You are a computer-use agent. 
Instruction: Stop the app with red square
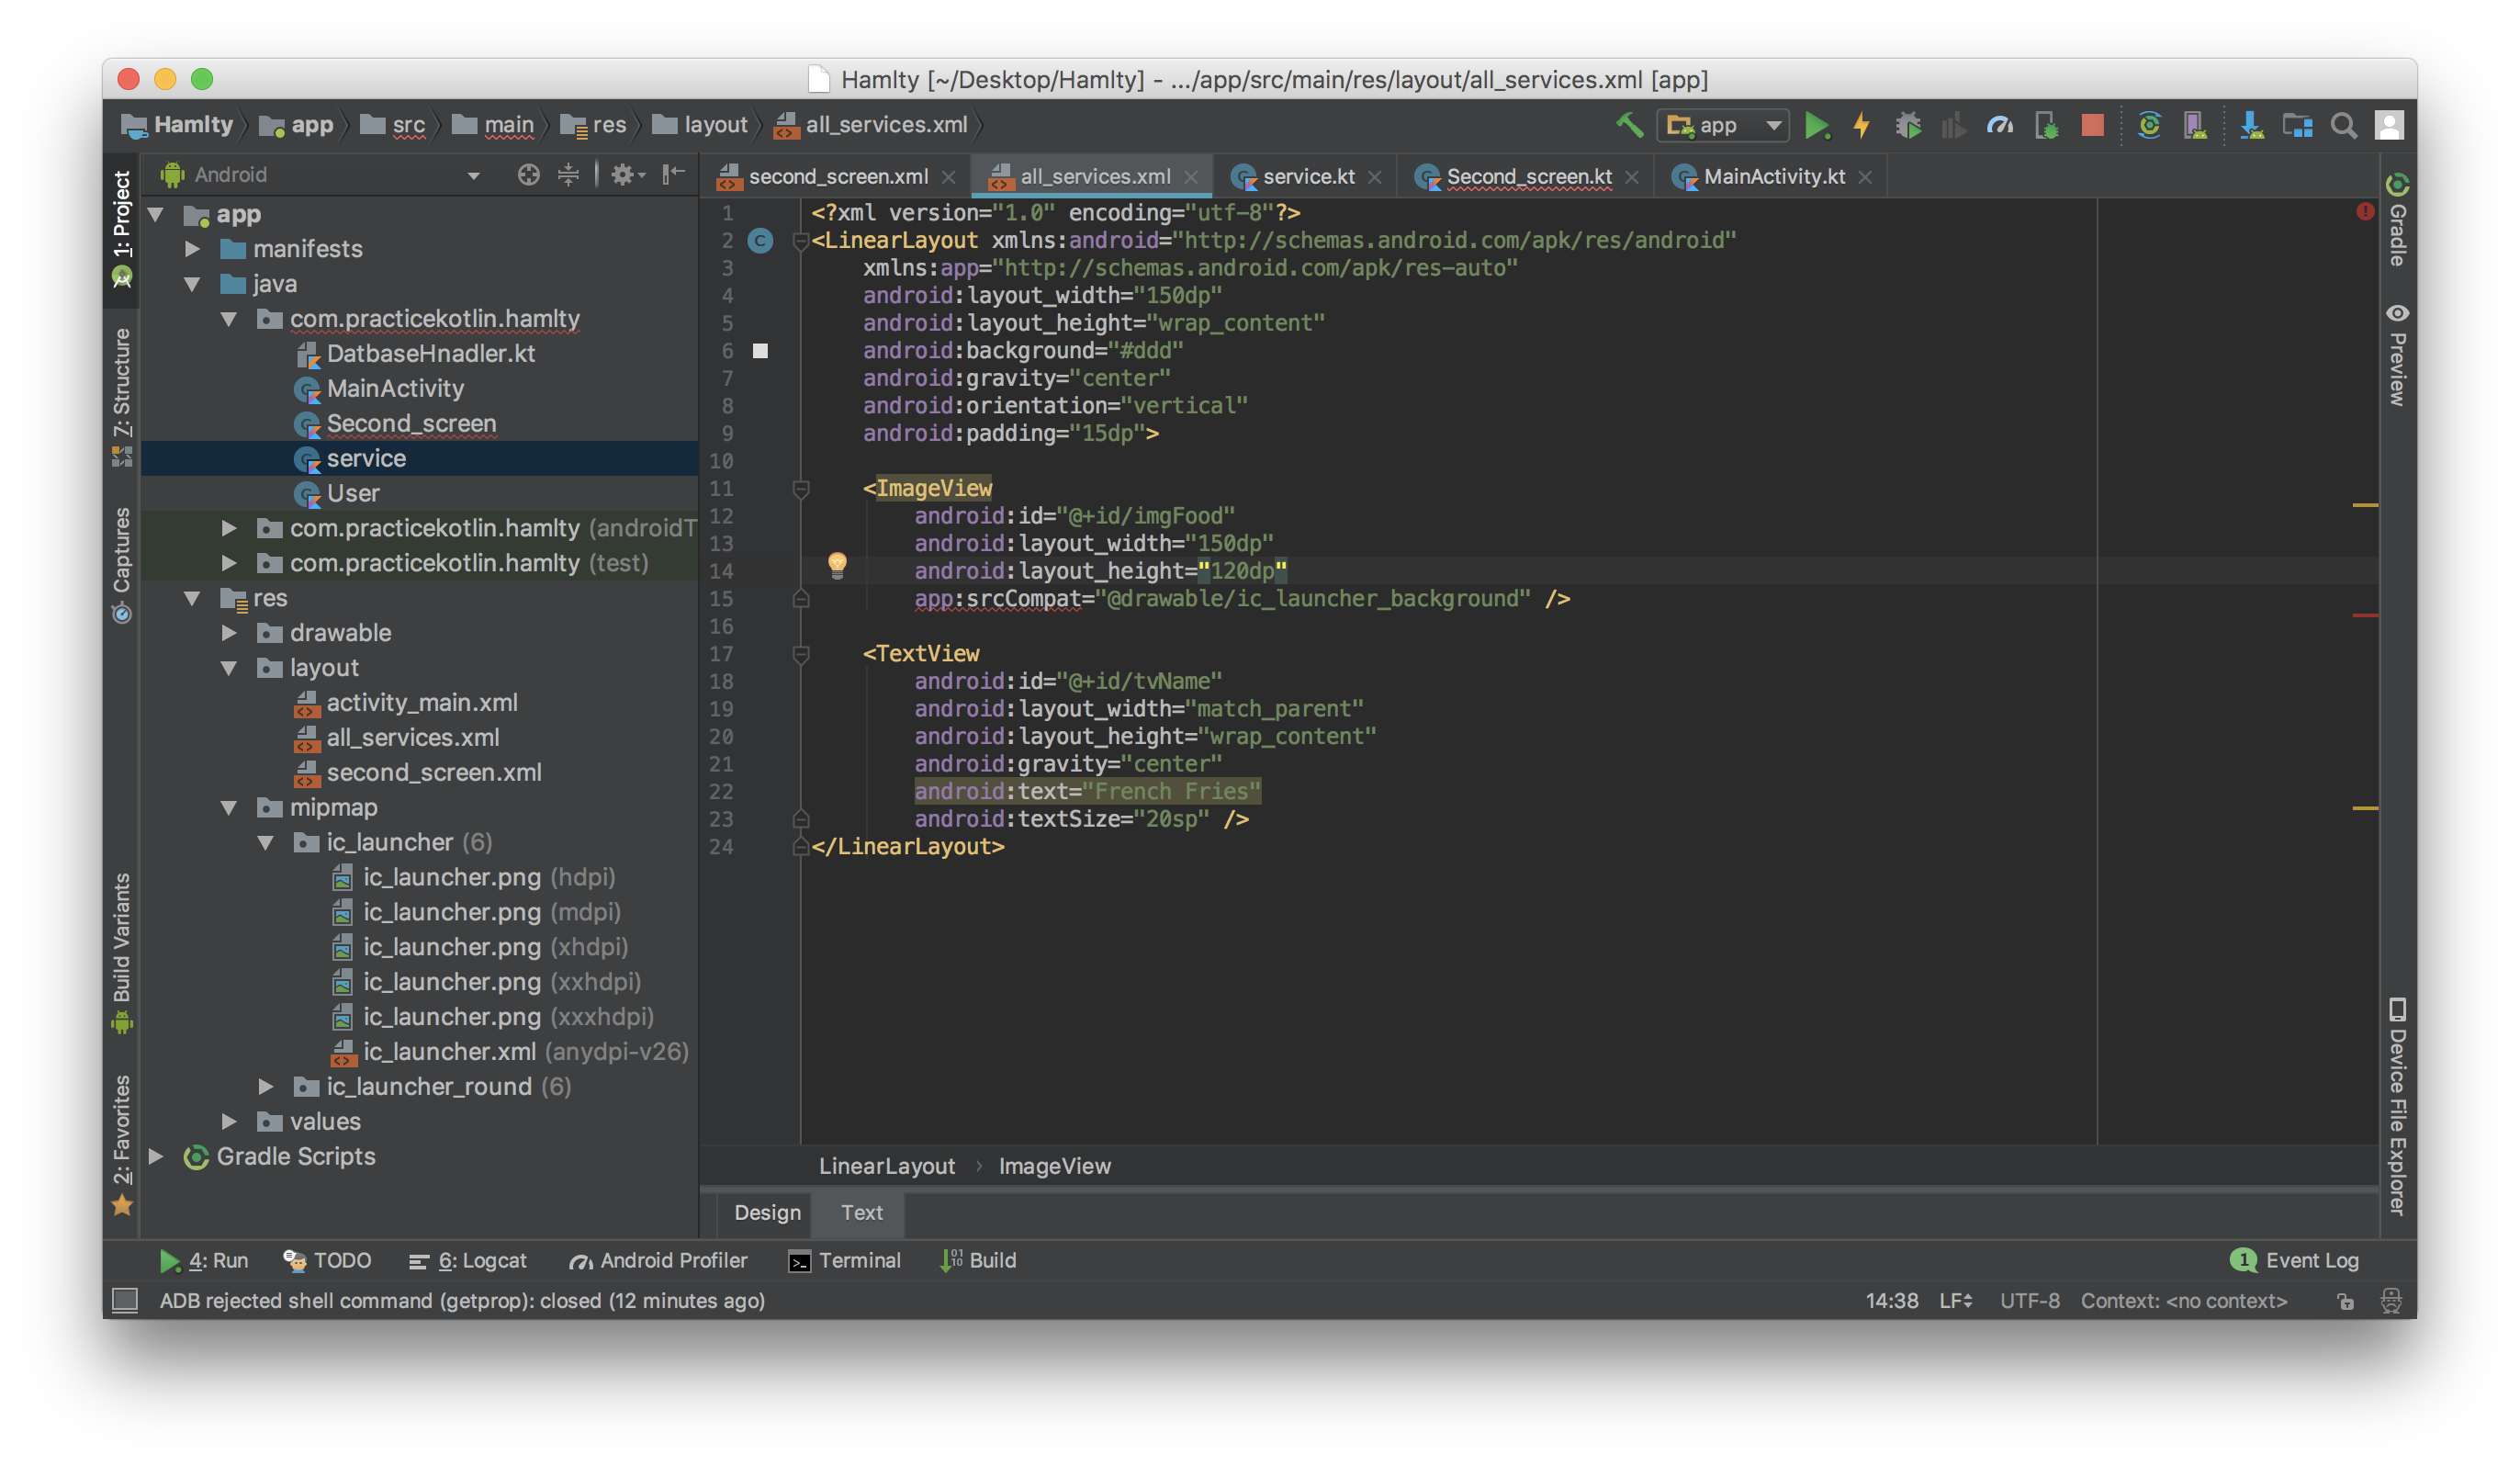point(2092,125)
